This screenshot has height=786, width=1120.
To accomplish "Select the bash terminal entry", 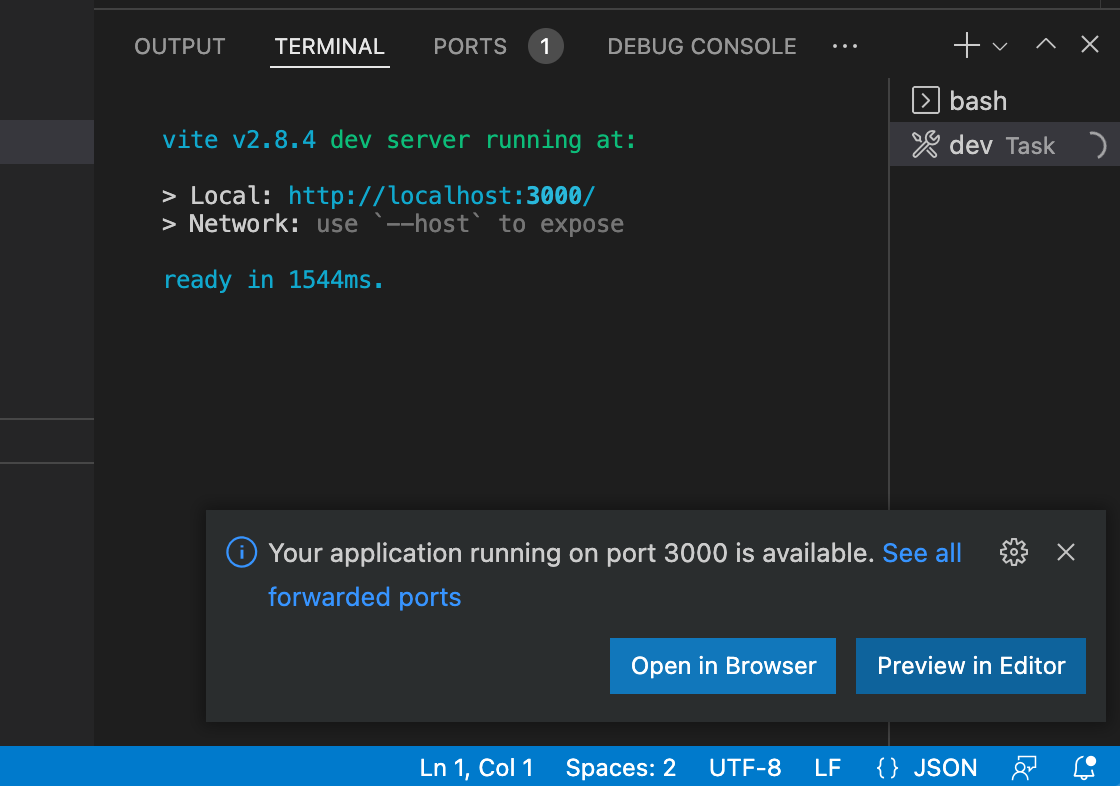I will coord(1004,101).
